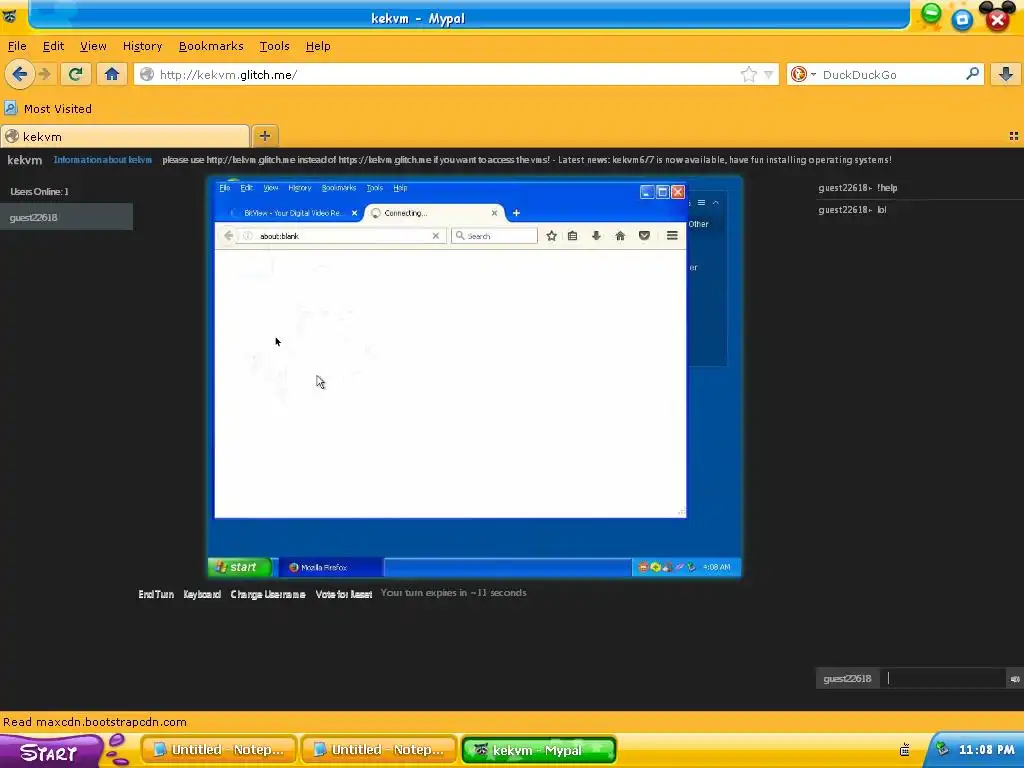Close the Connecting tab in VM Firefox
This screenshot has width=1024, height=768.
(x=494, y=213)
